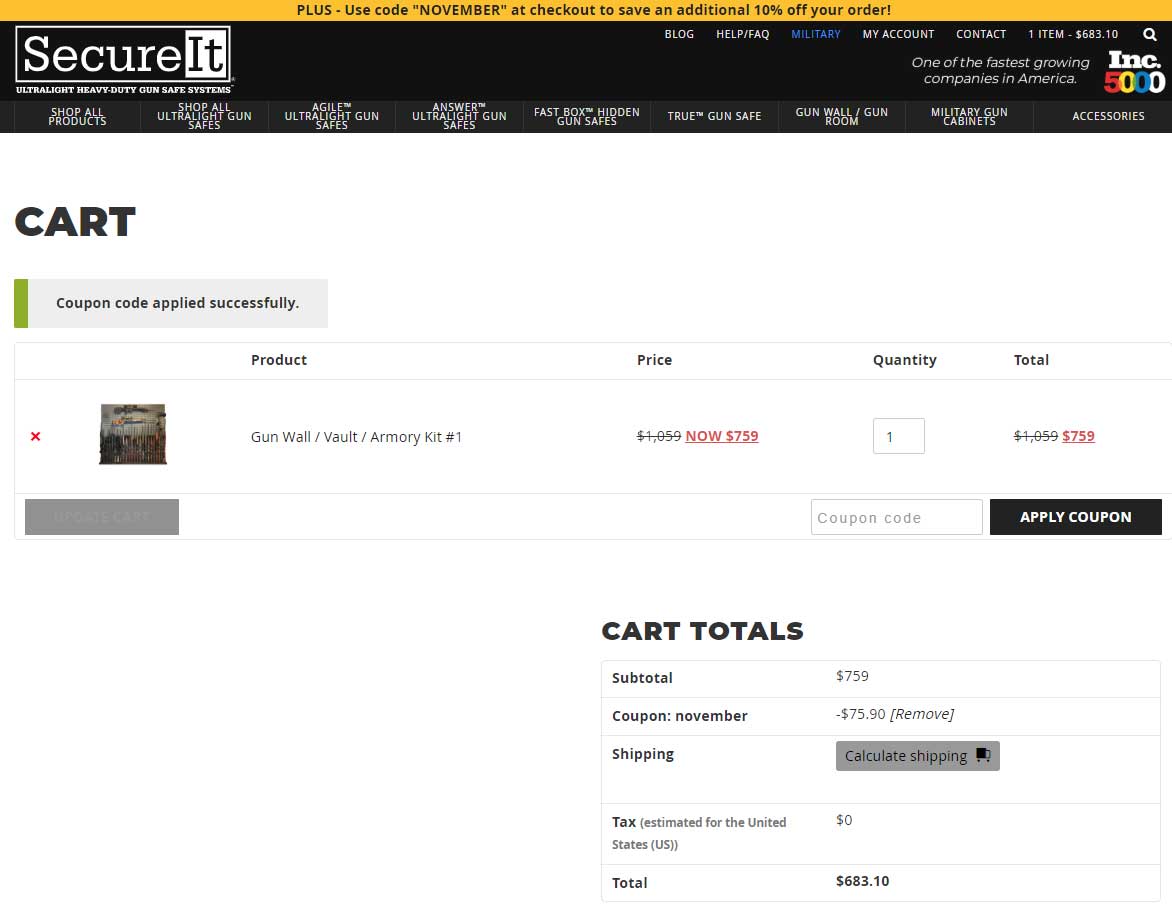Click the Coupon code field
The width and height of the screenshot is (1172, 908).
[x=896, y=517]
